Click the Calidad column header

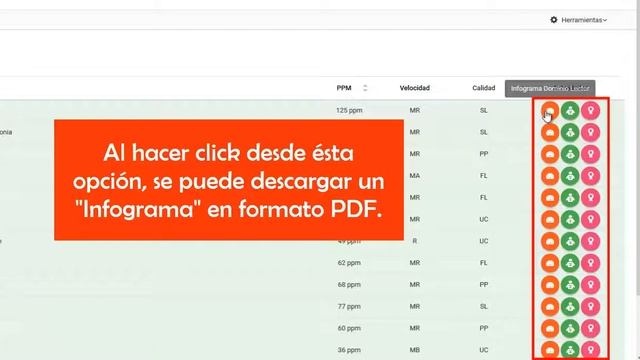(x=484, y=88)
